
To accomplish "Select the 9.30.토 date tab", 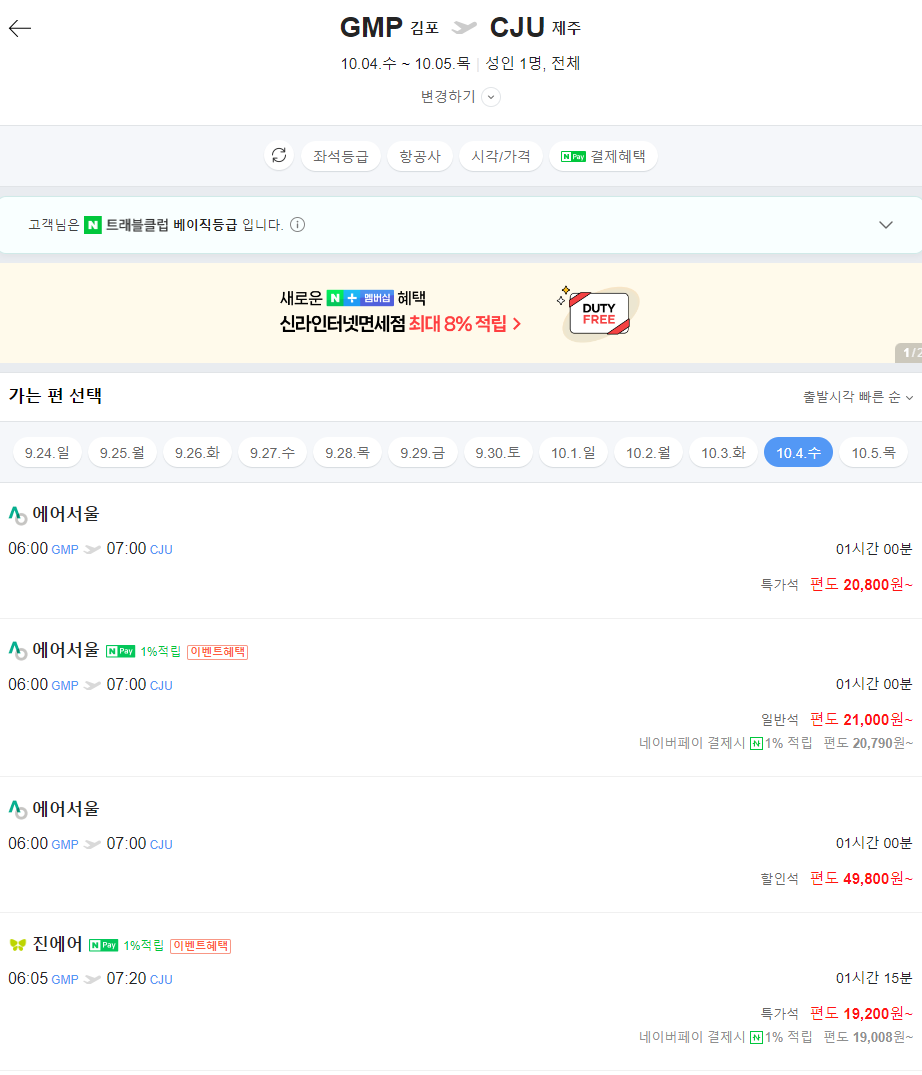I will click(x=498, y=452).
